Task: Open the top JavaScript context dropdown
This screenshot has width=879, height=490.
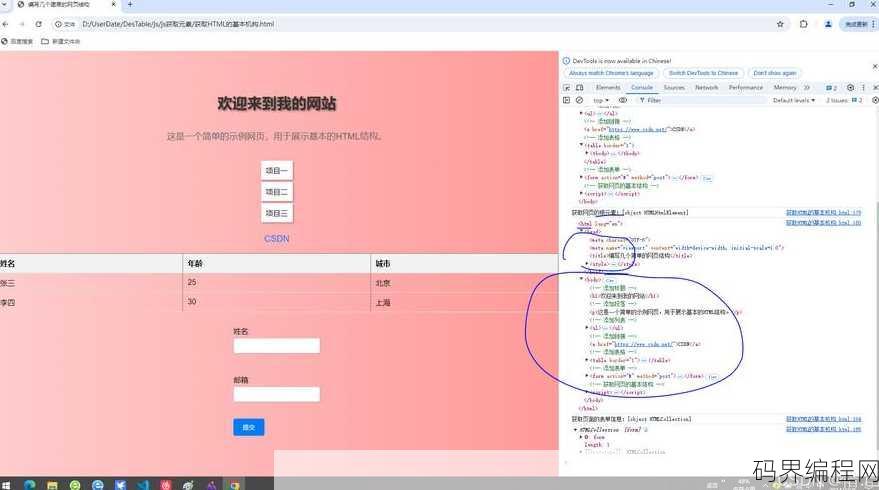Action: [x=601, y=100]
